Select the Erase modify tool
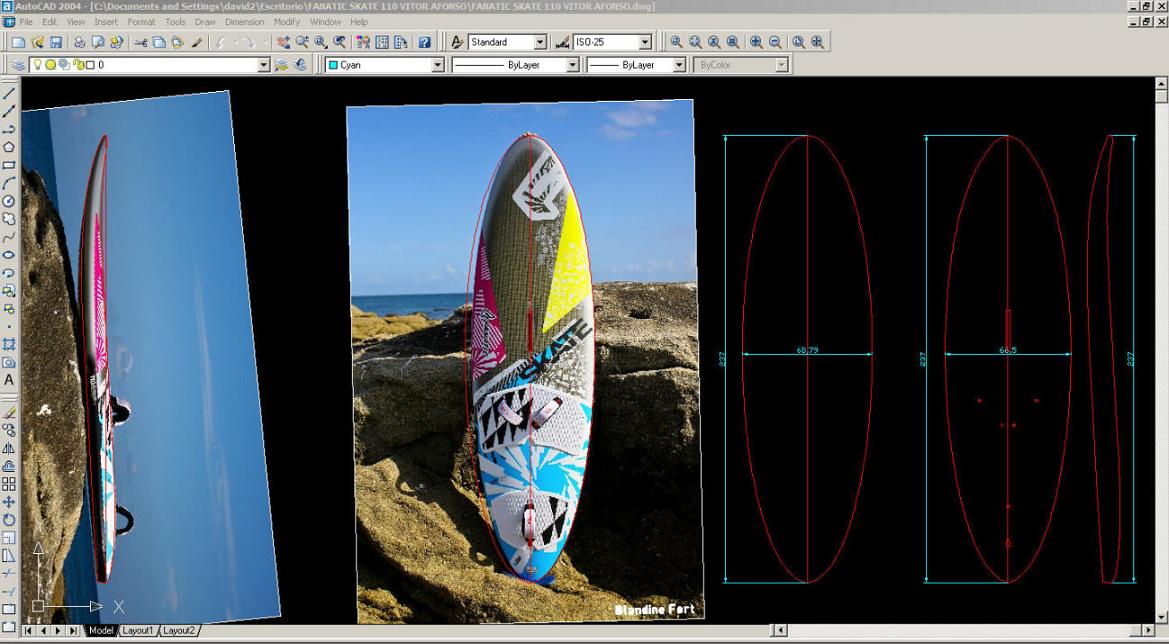The height and width of the screenshot is (644, 1169). [x=9, y=412]
